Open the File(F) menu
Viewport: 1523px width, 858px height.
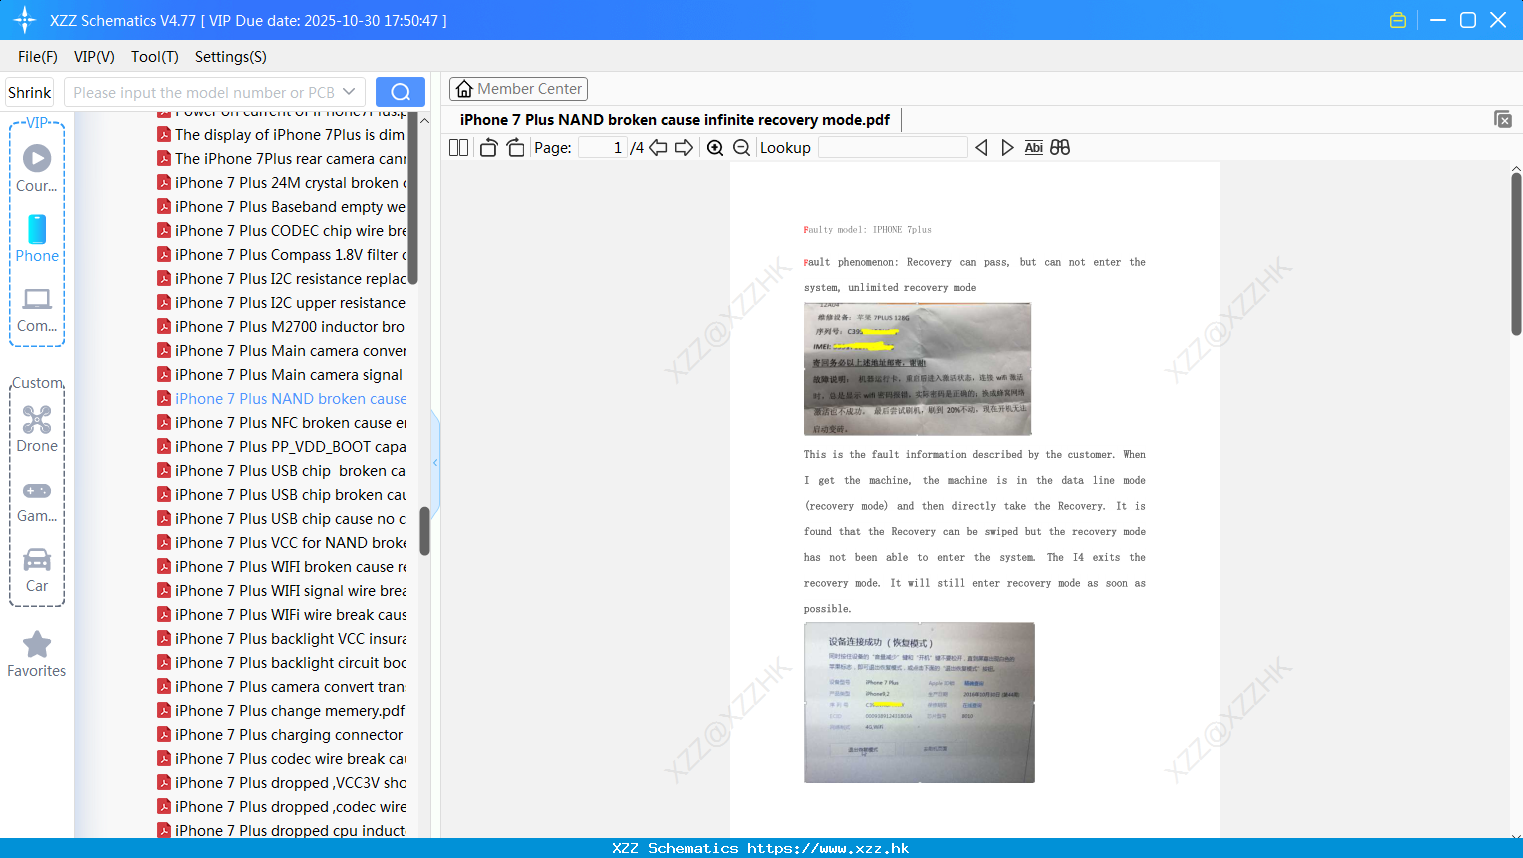pyautogui.click(x=38, y=57)
